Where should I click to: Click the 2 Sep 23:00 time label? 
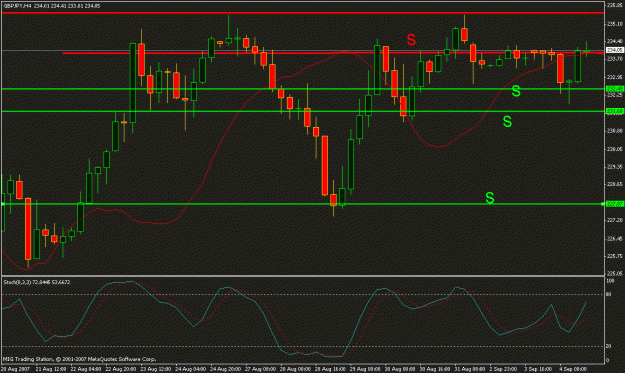(x=504, y=369)
